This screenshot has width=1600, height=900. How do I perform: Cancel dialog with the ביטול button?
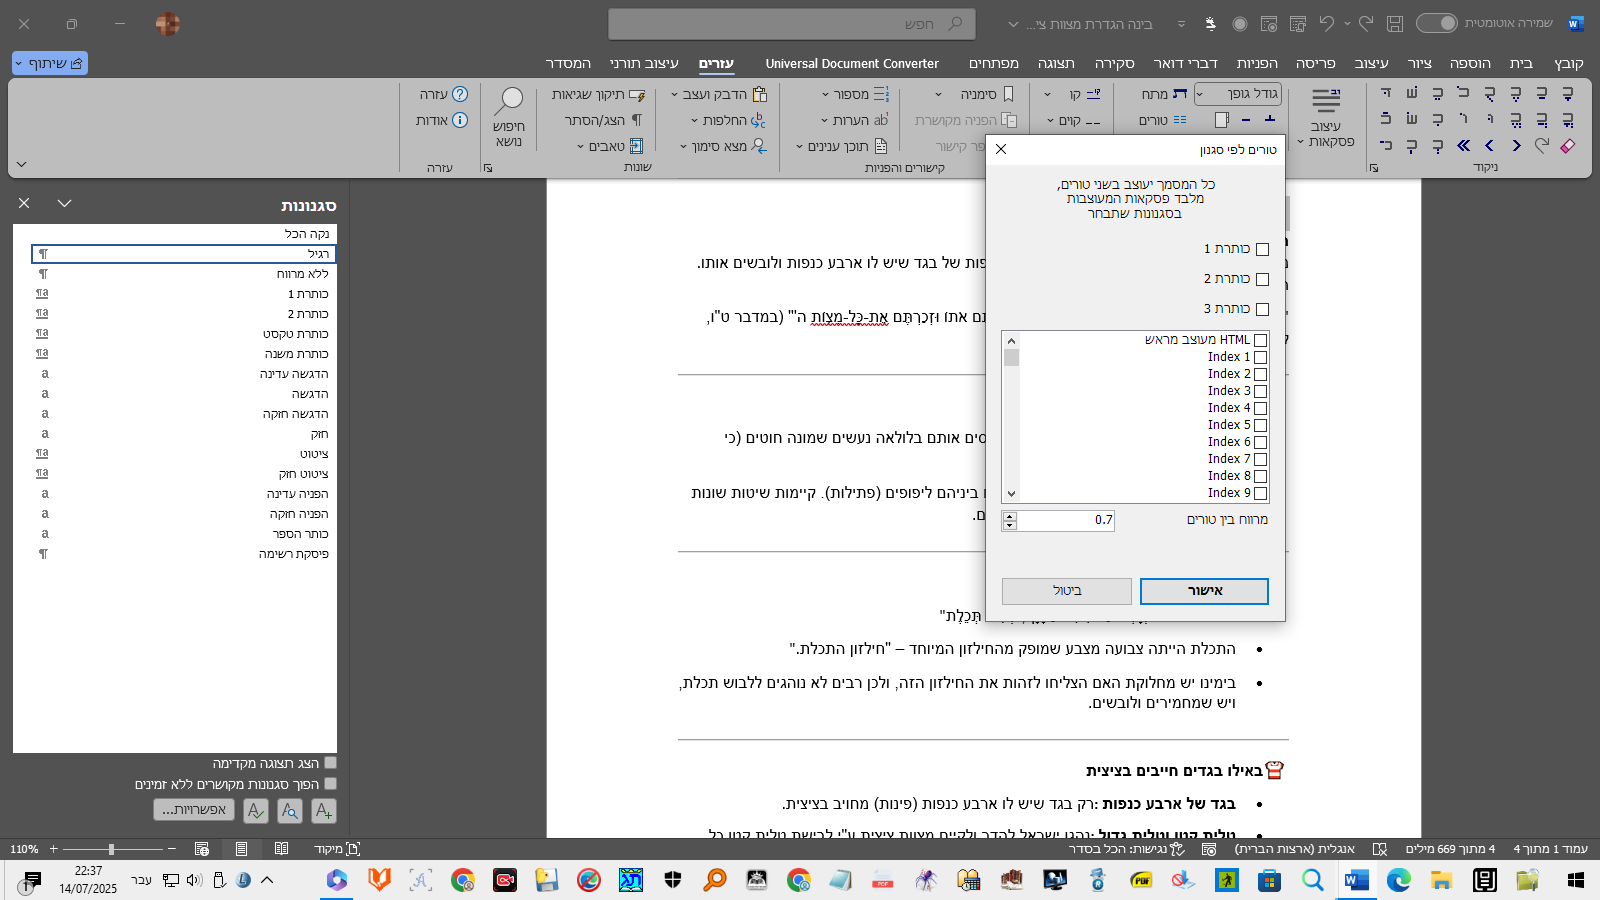pyautogui.click(x=1067, y=591)
